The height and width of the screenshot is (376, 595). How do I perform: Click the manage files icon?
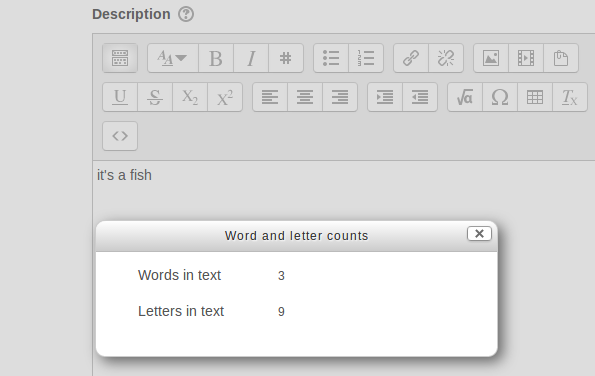pyautogui.click(x=561, y=58)
